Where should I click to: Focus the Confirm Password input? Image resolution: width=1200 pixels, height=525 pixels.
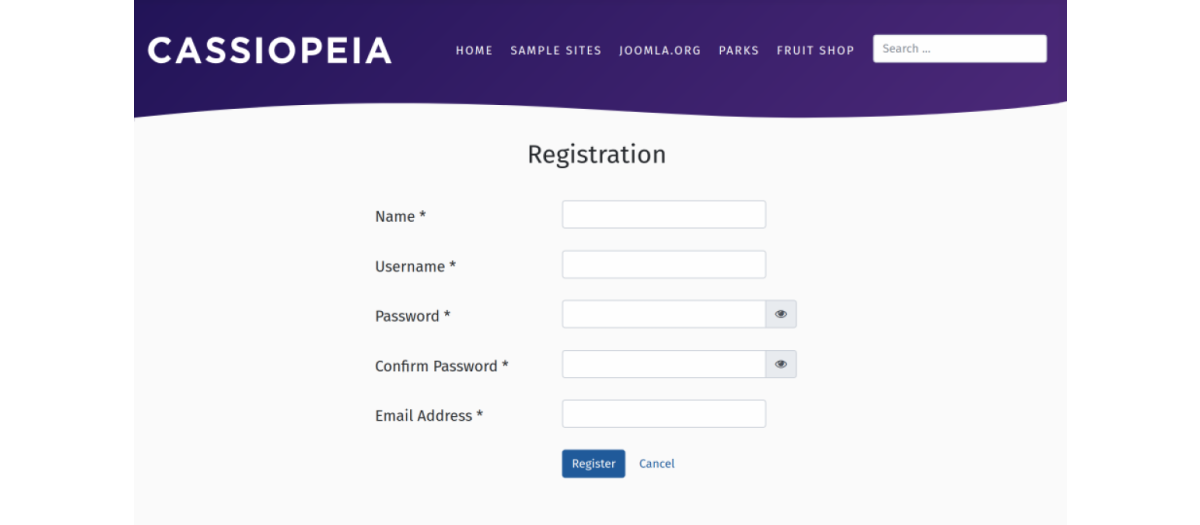[663, 364]
